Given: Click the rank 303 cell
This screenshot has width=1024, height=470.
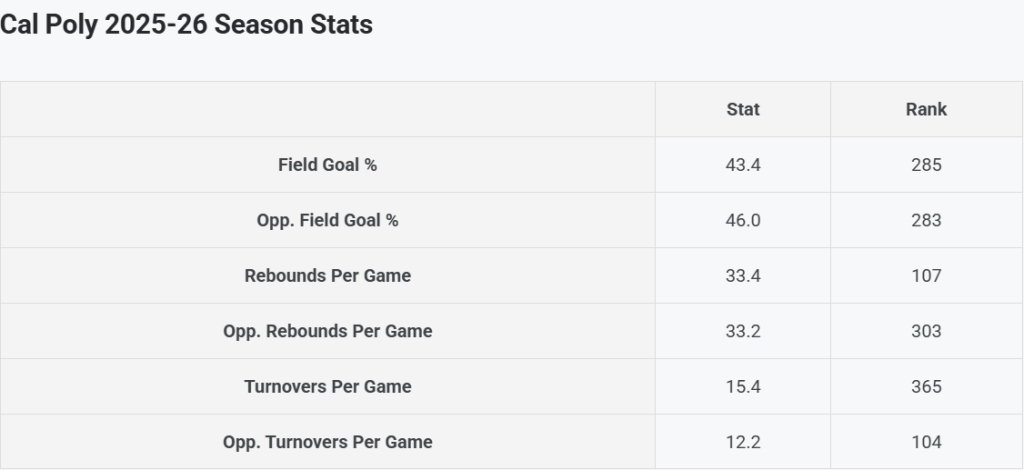Looking at the screenshot, I should [926, 331].
